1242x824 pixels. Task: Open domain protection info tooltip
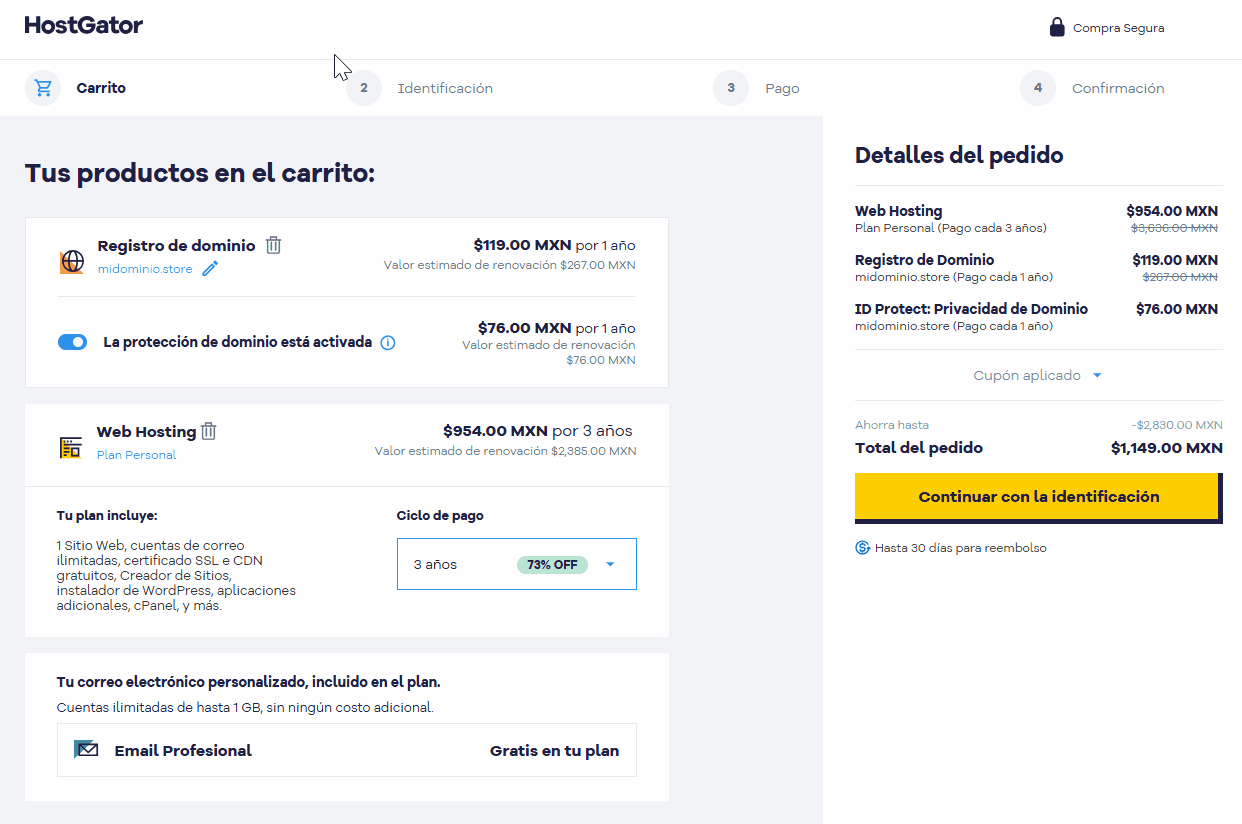[x=388, y=342]
